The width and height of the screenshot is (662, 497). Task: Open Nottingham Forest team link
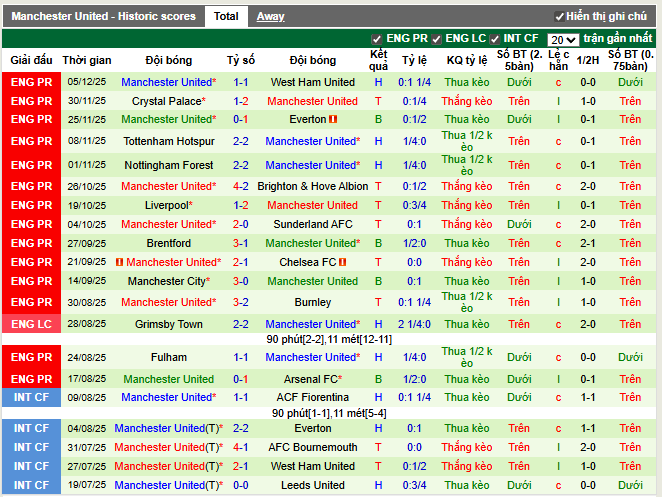(169, 165)
